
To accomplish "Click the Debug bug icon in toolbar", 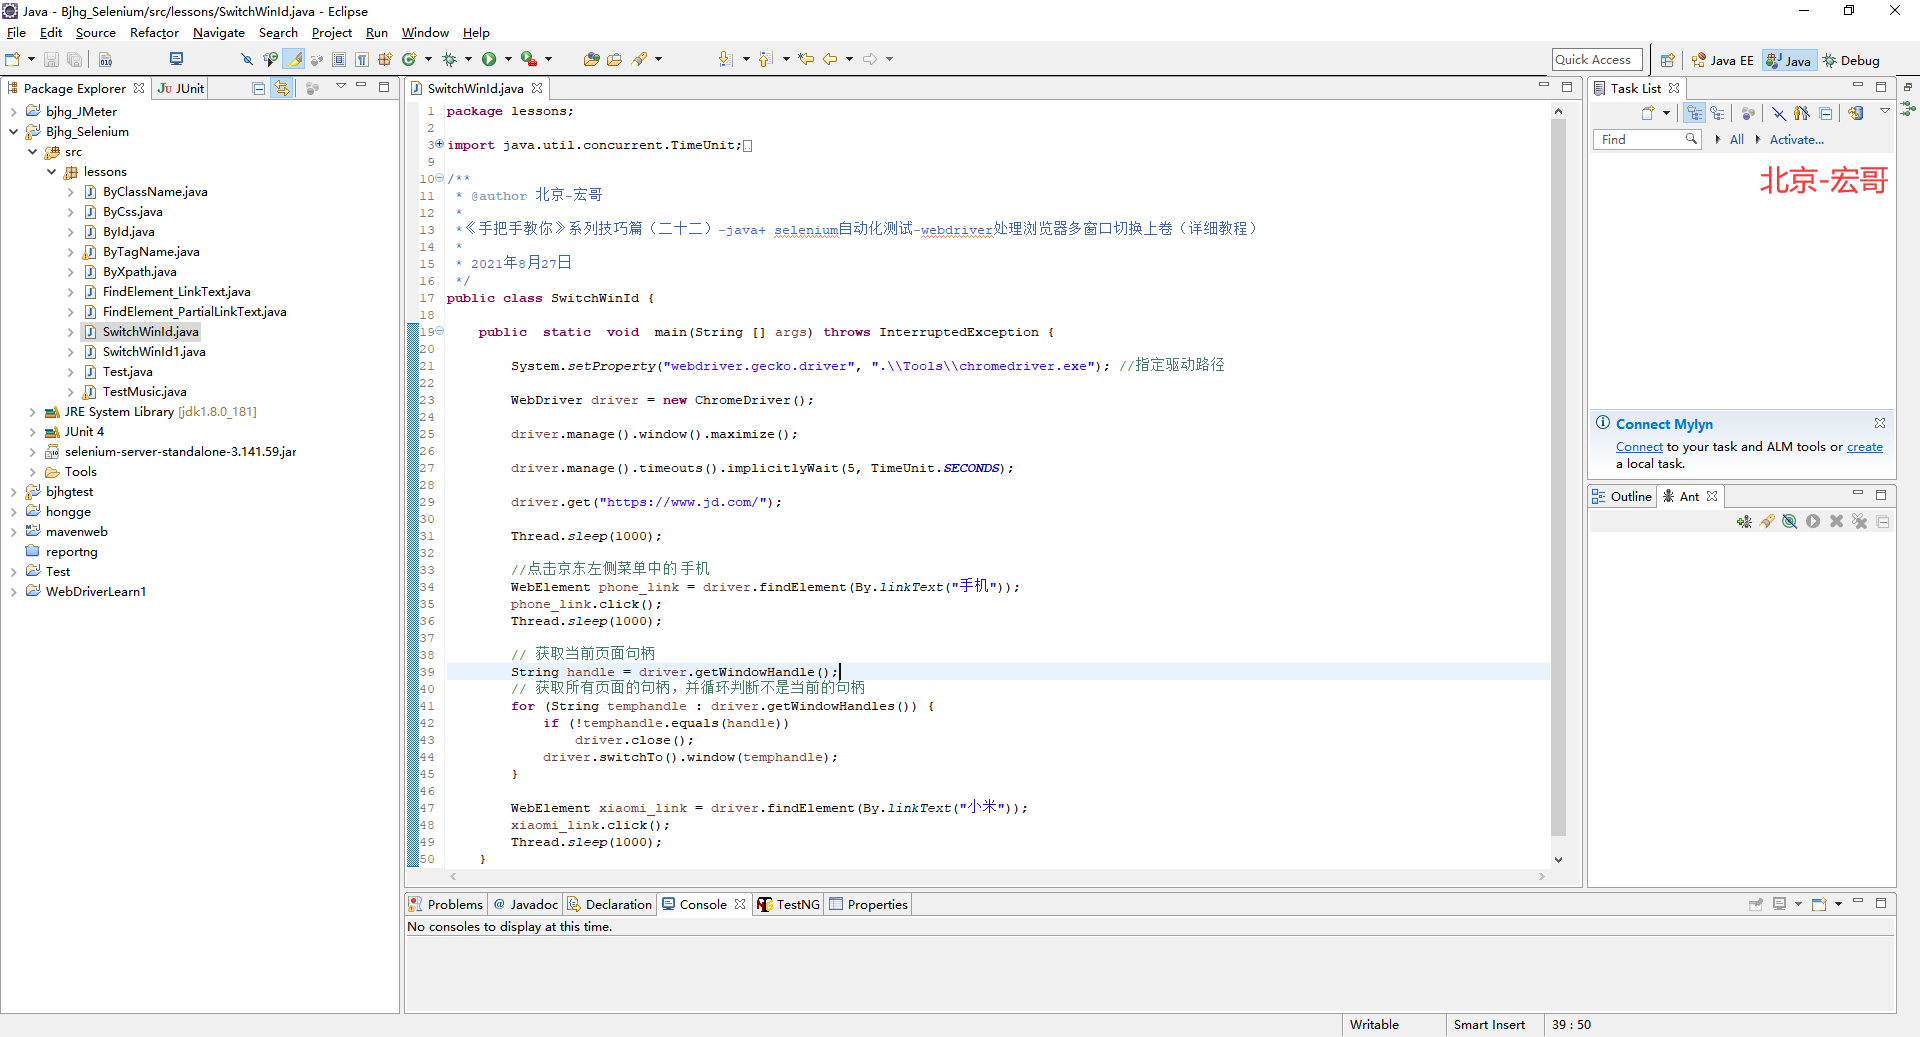I will [450, 60].
